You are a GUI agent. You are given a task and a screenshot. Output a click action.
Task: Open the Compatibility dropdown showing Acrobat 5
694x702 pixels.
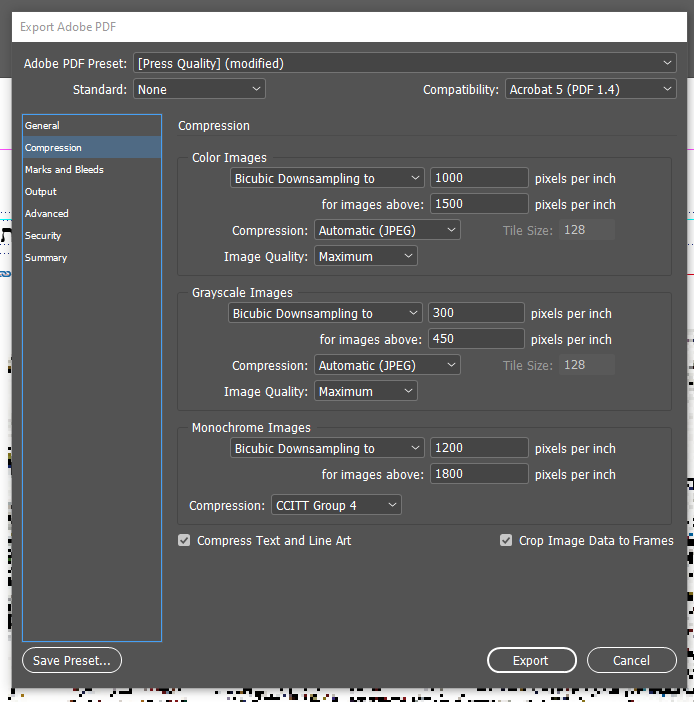coord(591,89)
